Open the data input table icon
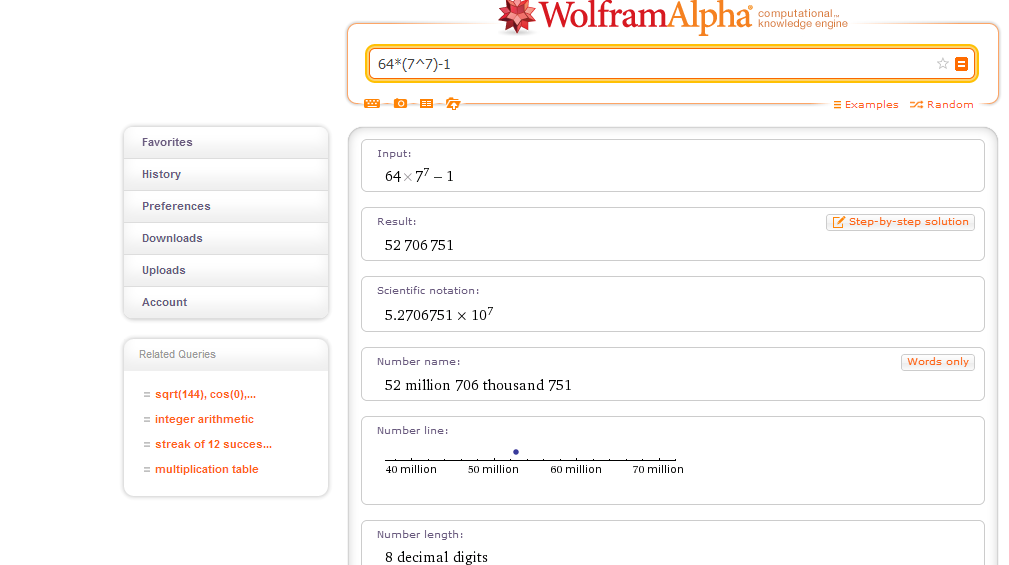Image resolution: width=1009 pixels, height=565 pixels. pyautogui.click(x=426, y=104)
